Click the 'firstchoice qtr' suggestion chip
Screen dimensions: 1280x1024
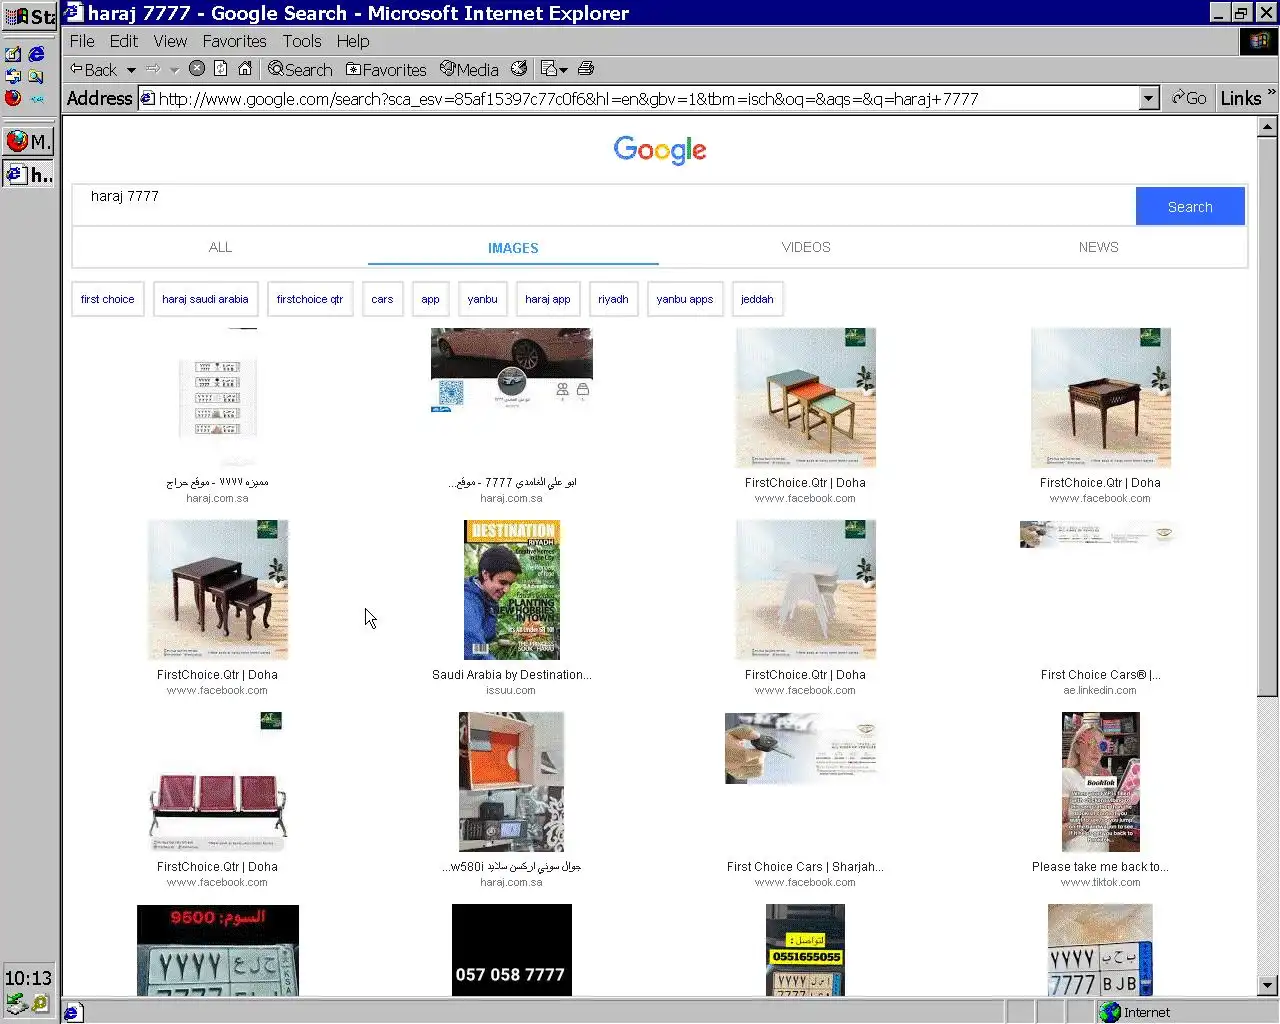(310, 299)
